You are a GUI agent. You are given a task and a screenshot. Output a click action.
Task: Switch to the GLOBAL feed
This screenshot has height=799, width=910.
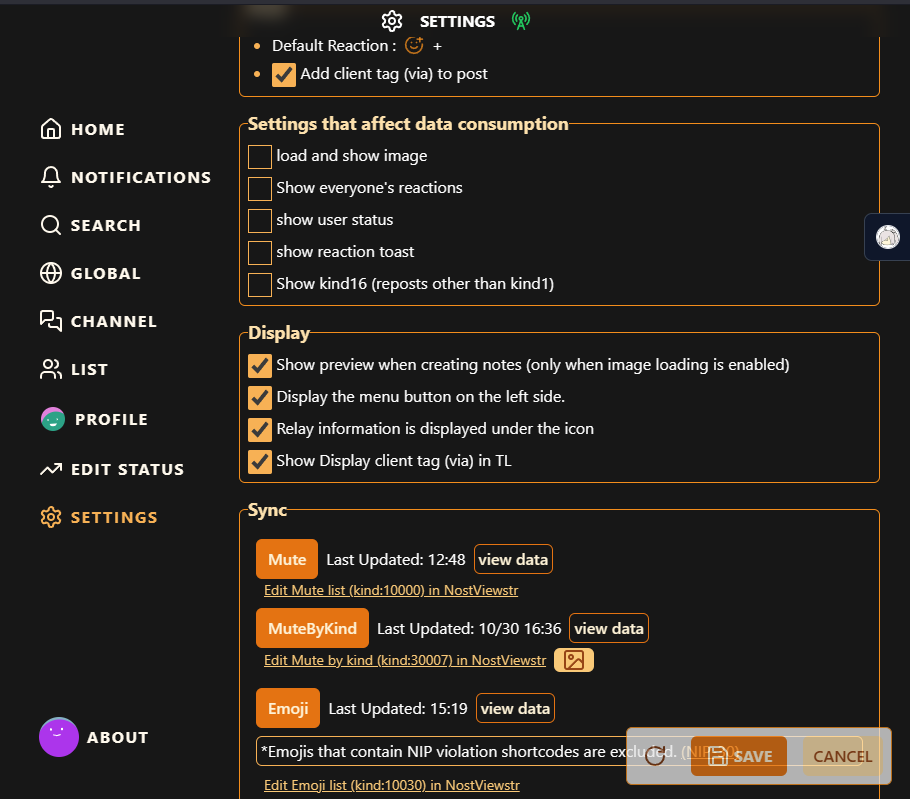tap(91, 273)
